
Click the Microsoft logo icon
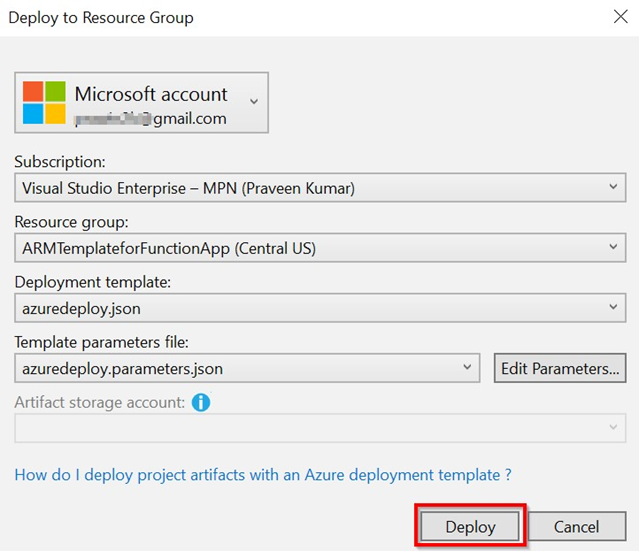click(44, 102)
